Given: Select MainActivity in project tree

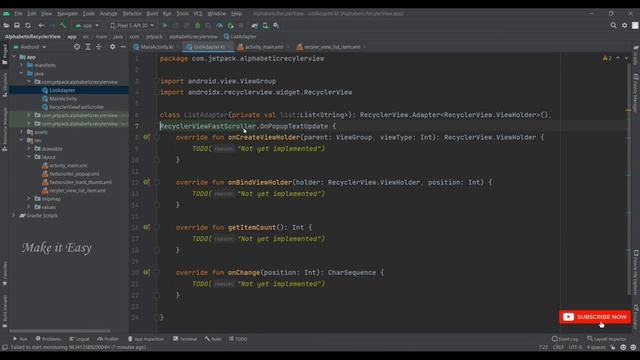Looking at the screenshot, I should tap(63, 98).
